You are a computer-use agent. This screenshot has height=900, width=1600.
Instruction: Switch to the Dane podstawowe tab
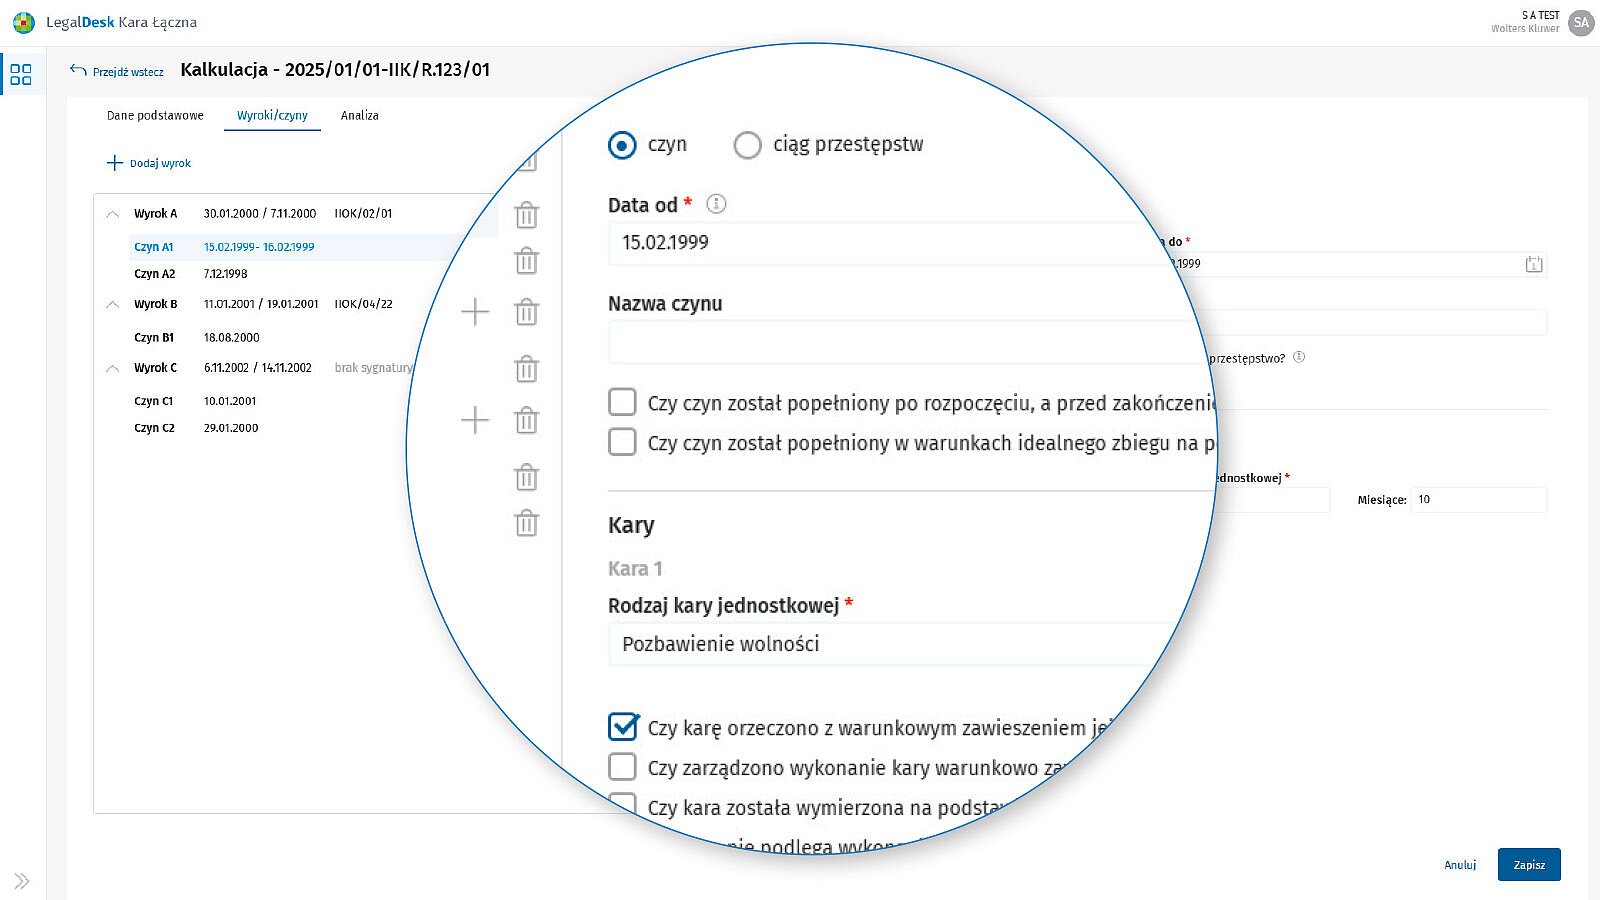(155, 116)
